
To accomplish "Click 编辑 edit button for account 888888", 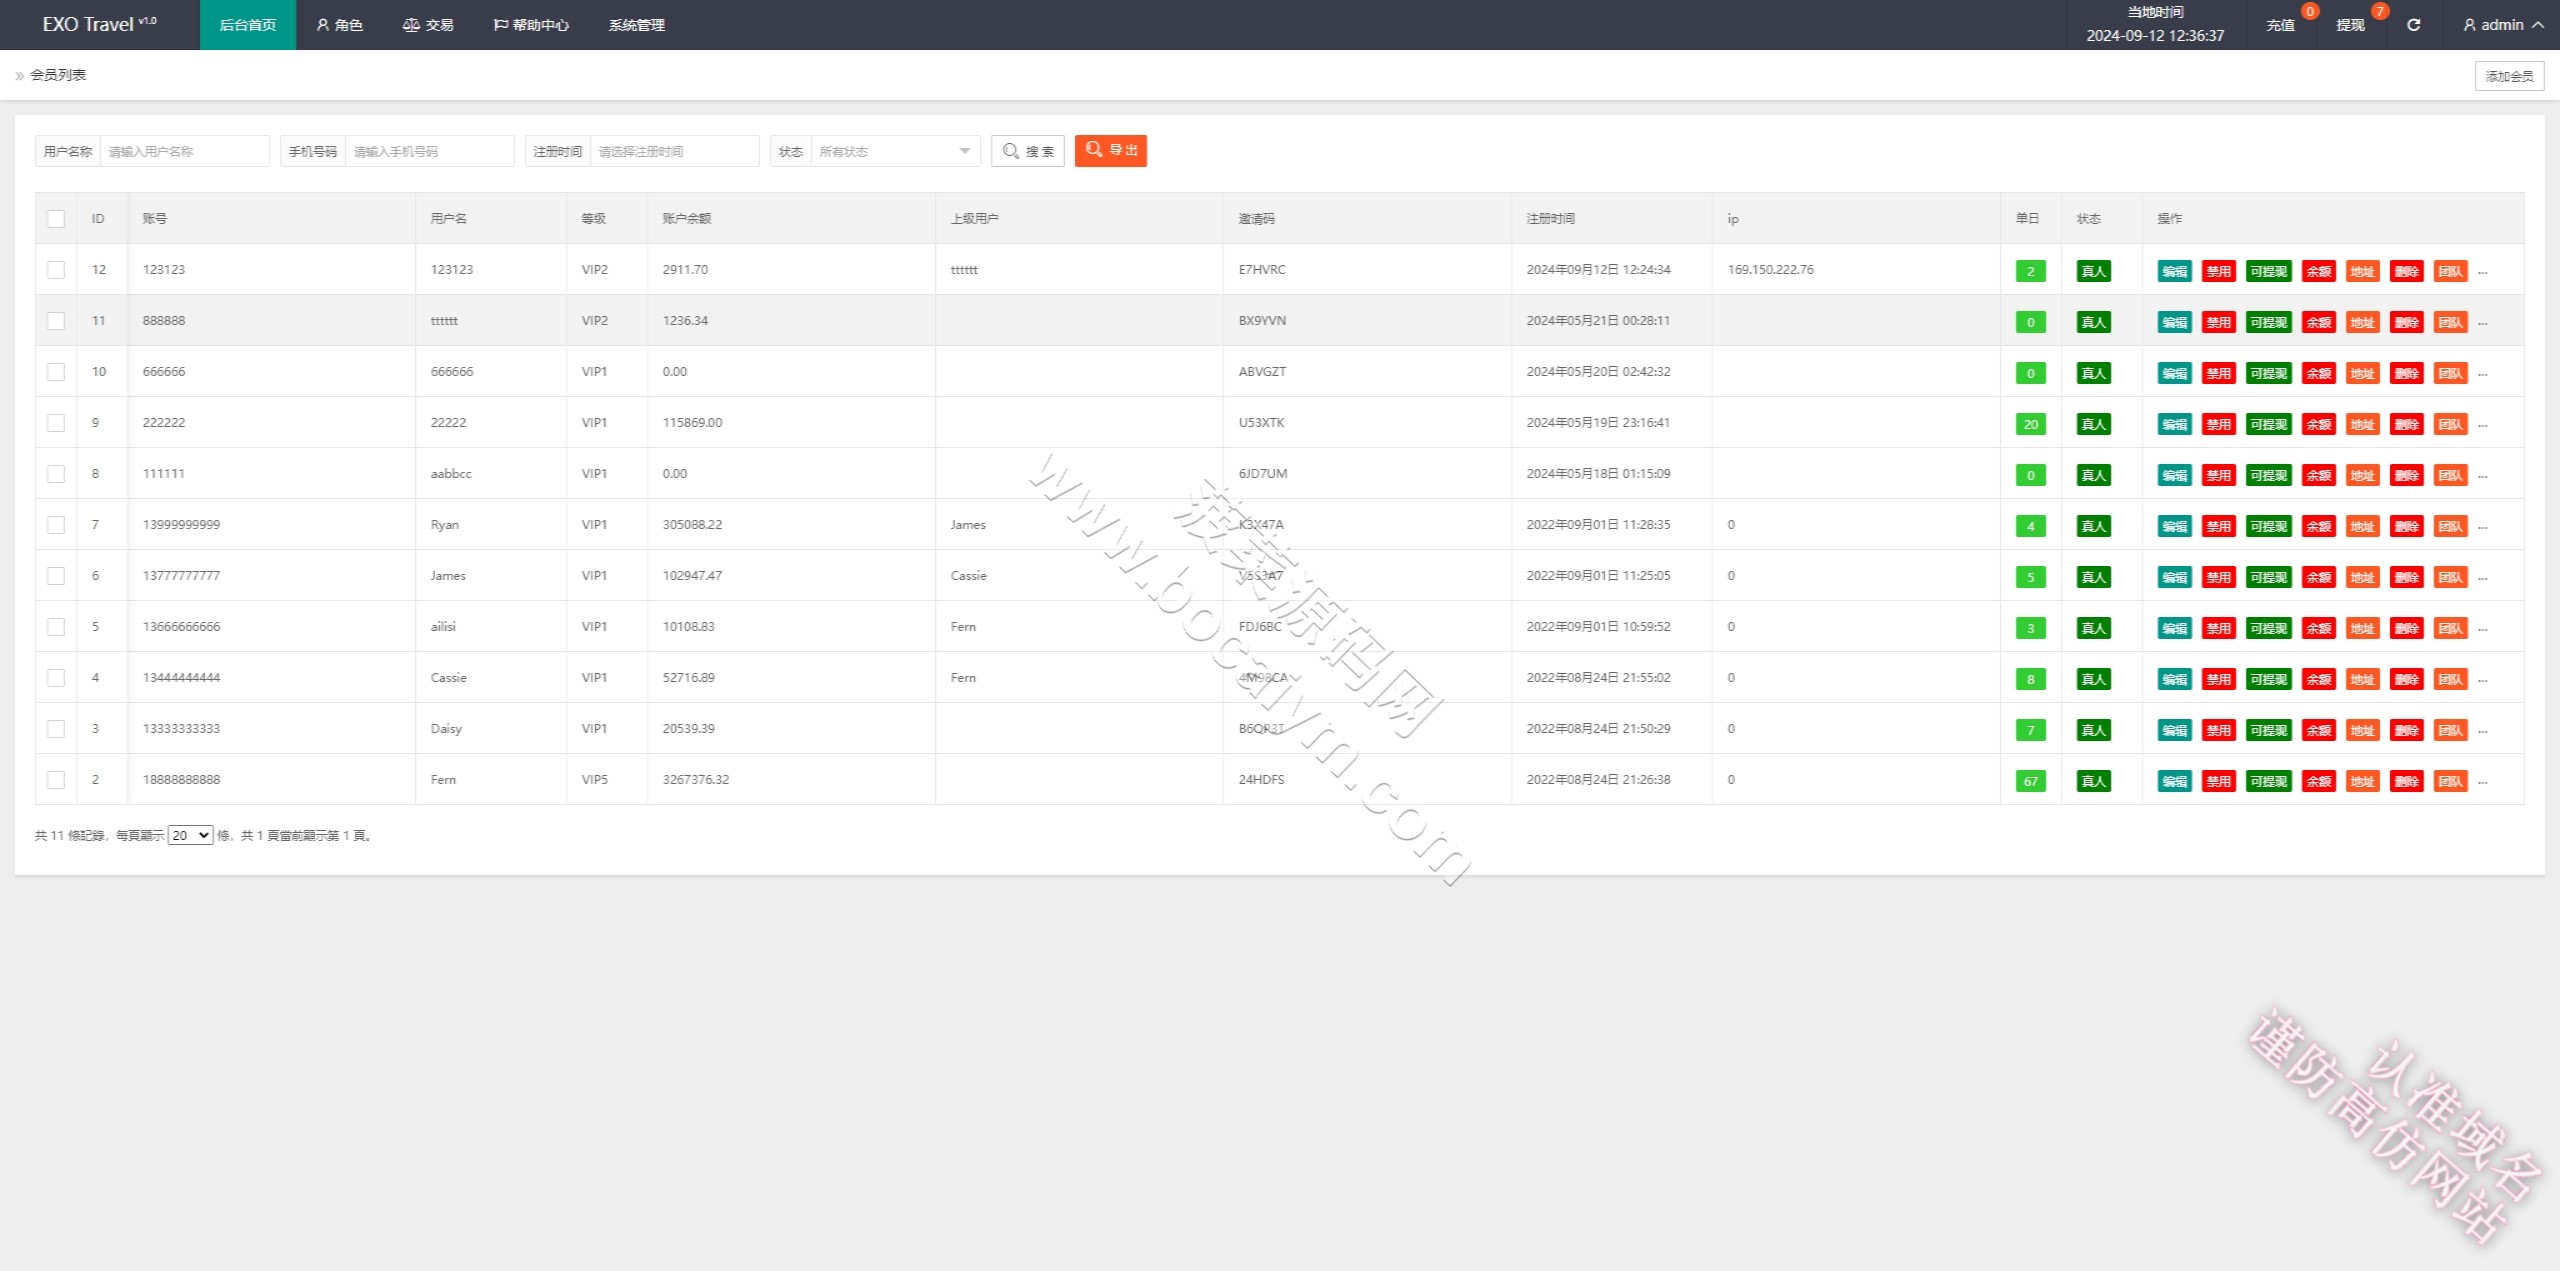I will coord(2174,322).
